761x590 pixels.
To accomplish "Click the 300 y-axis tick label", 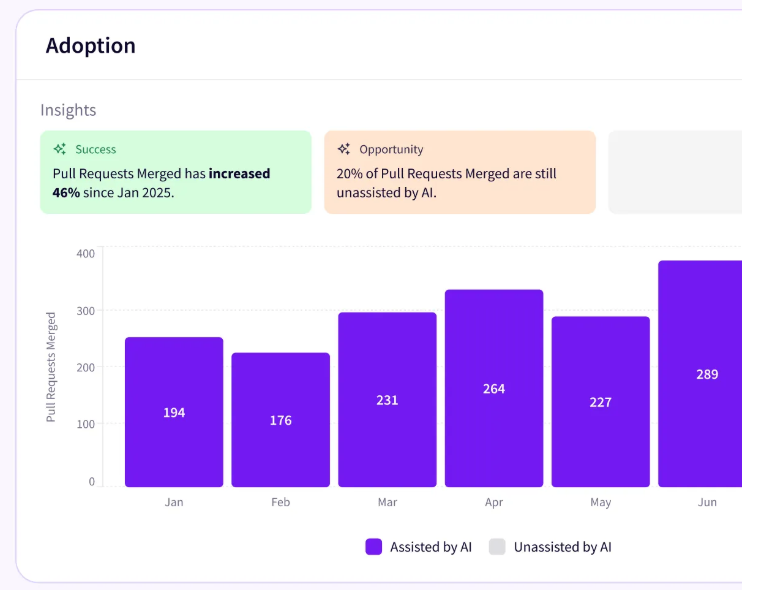I will pyautogui.click(x=85, y=311).
